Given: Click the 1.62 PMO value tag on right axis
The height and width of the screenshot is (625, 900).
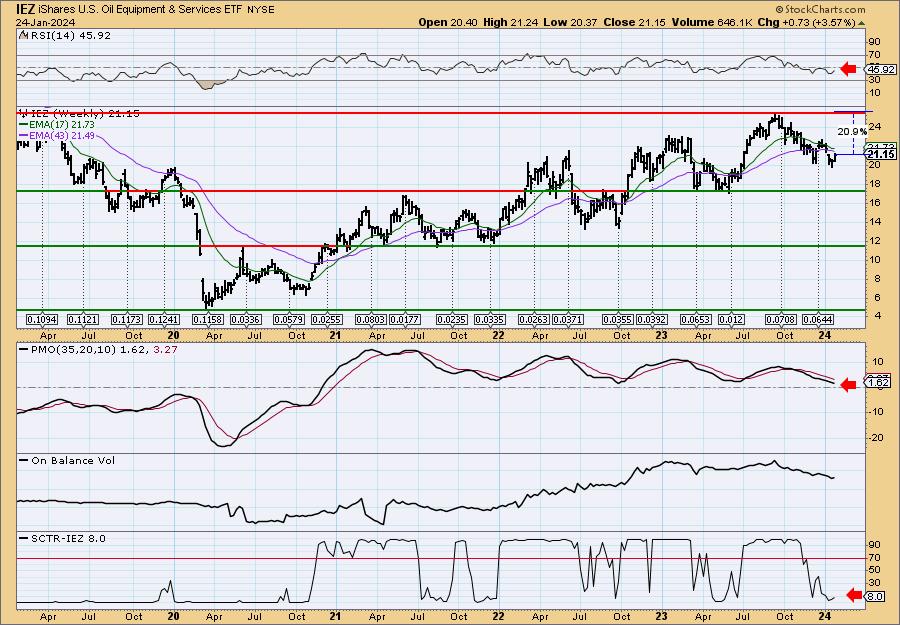Looking at the screenshot, I should point(879,382).
